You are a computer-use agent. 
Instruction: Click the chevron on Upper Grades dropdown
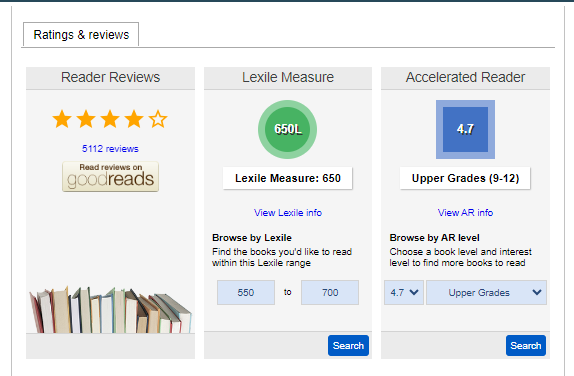point(537,292)
